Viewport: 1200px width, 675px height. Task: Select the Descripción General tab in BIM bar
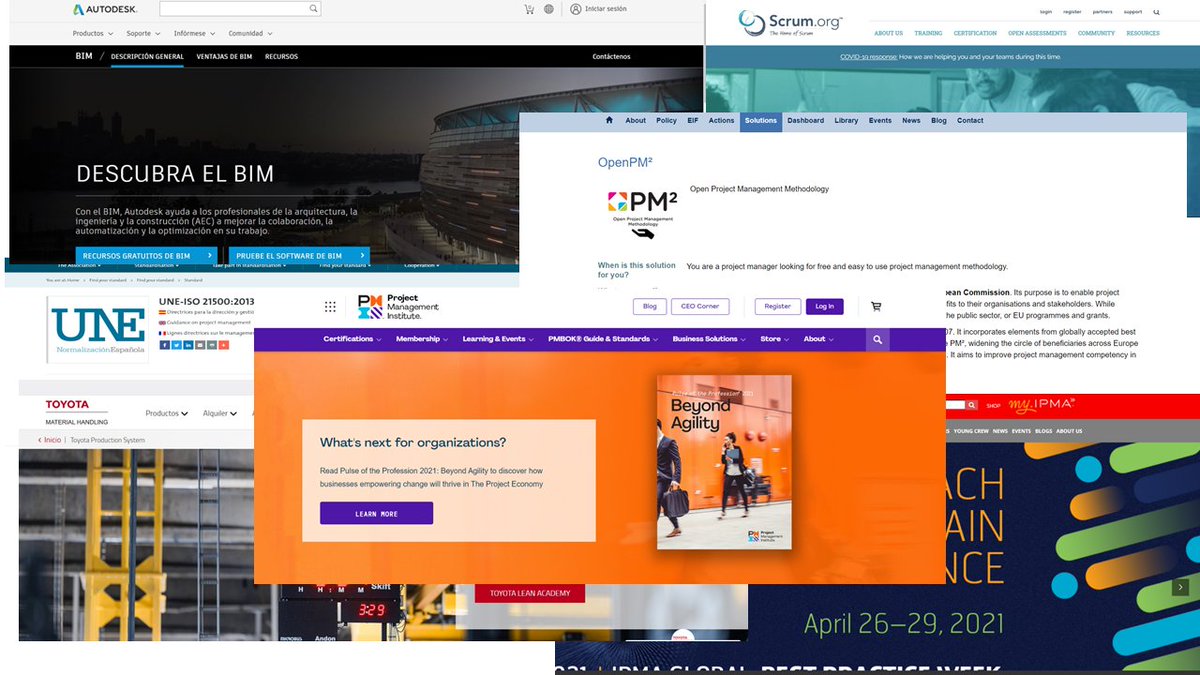pos(147,57)
